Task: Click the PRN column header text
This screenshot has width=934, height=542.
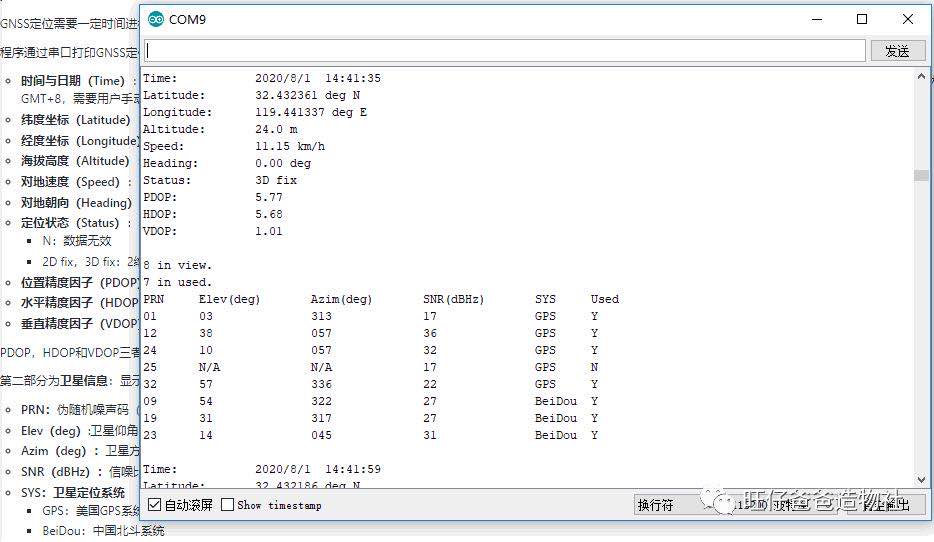Action: (x=154, y=299)
